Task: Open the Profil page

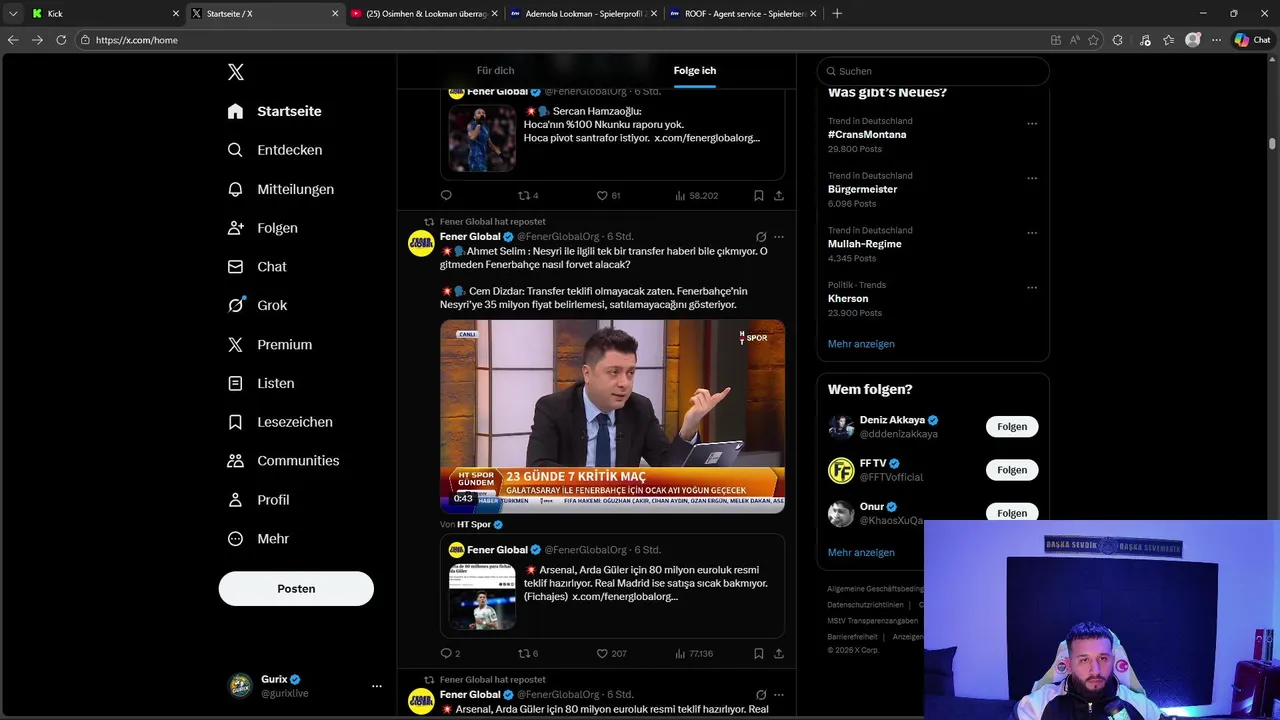Action: click(258, 500)
